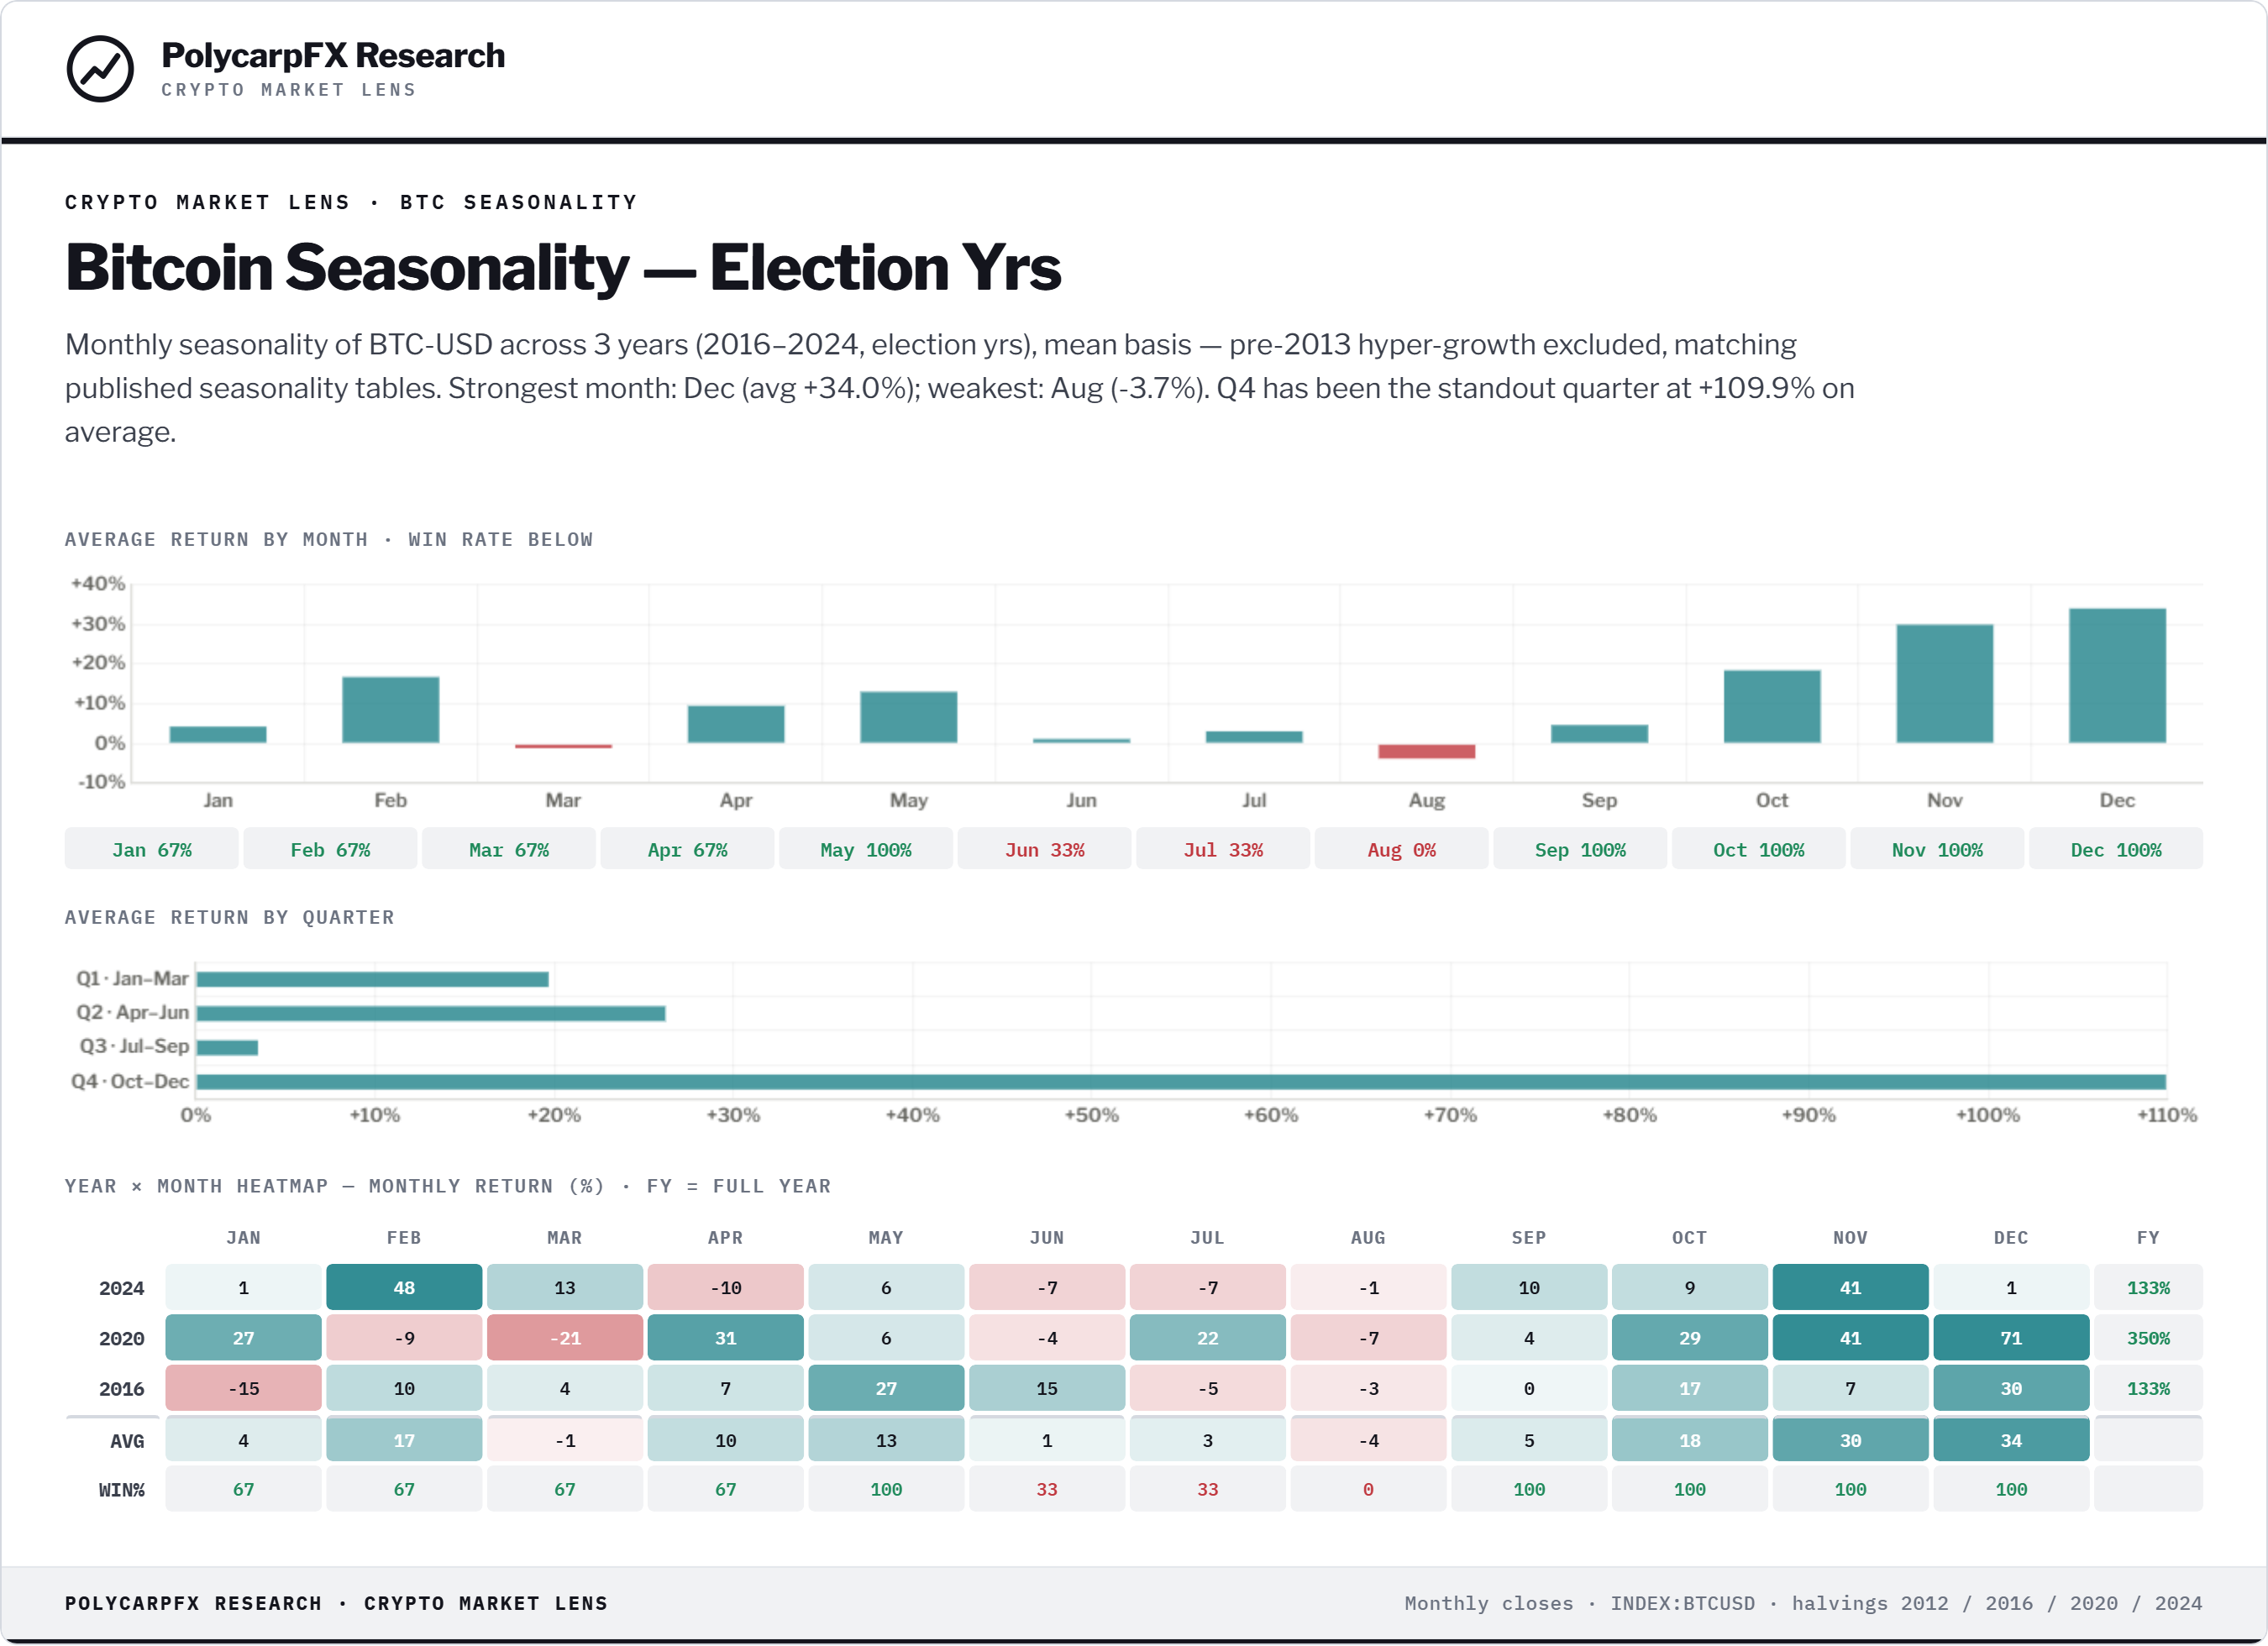Click the 2020 full-year 350% cell
2268x1646 pixels.
tap(2148, 1337)
